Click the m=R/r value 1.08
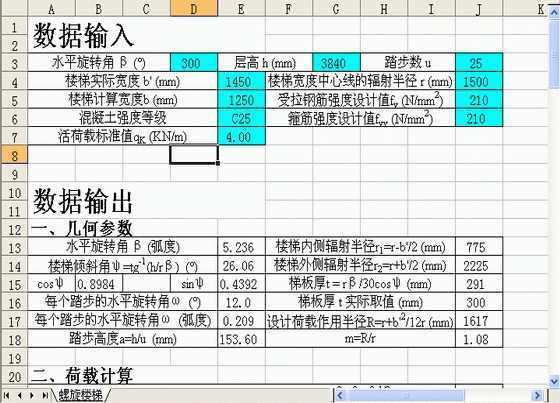The image size is (560, 403). click(x=479, y=339)
